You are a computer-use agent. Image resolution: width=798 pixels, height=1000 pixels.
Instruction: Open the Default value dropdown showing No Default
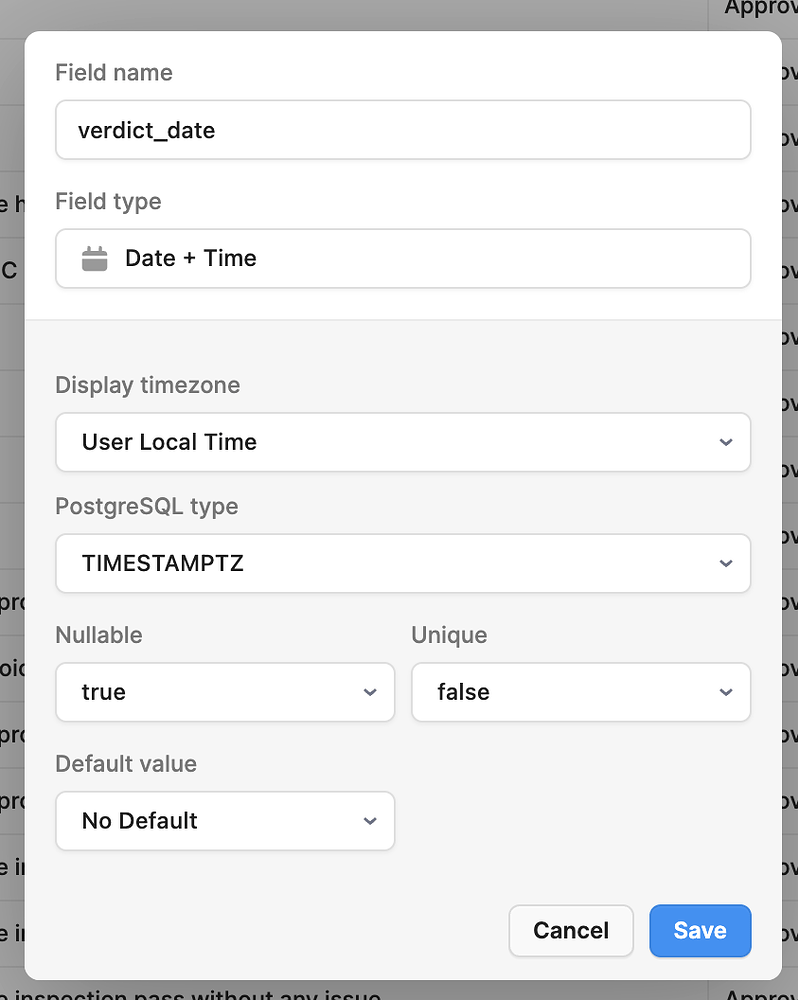pyautogui.click(x=225, y=821)
